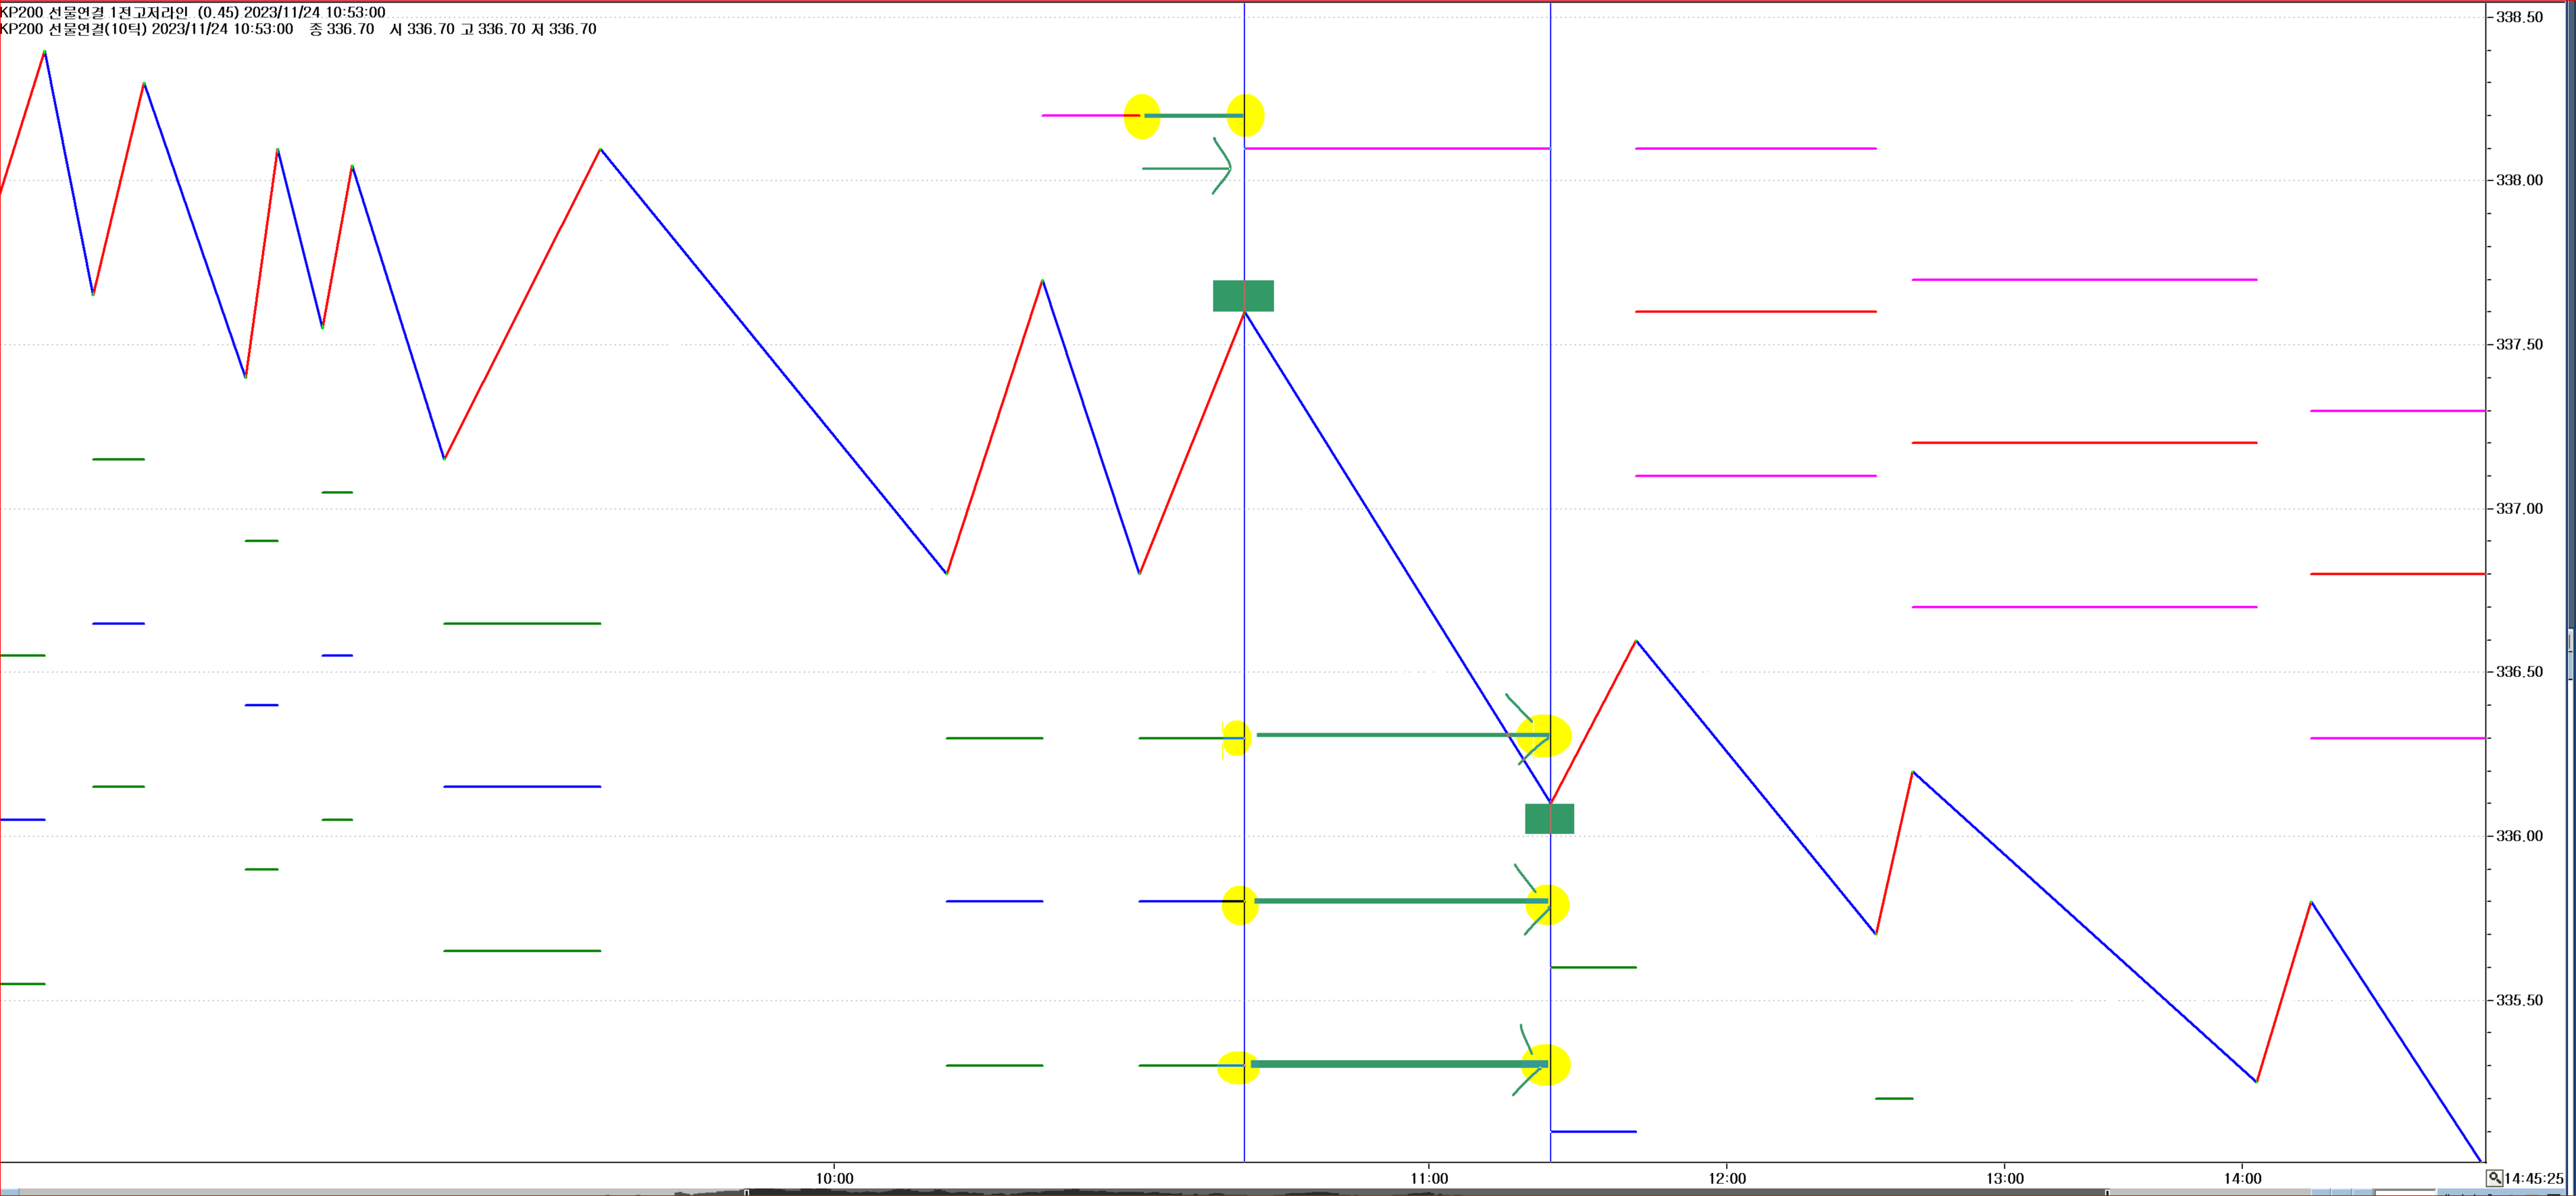
Task: Click the red horizontal line near 337.60
Action: (x=1755, y=312)
